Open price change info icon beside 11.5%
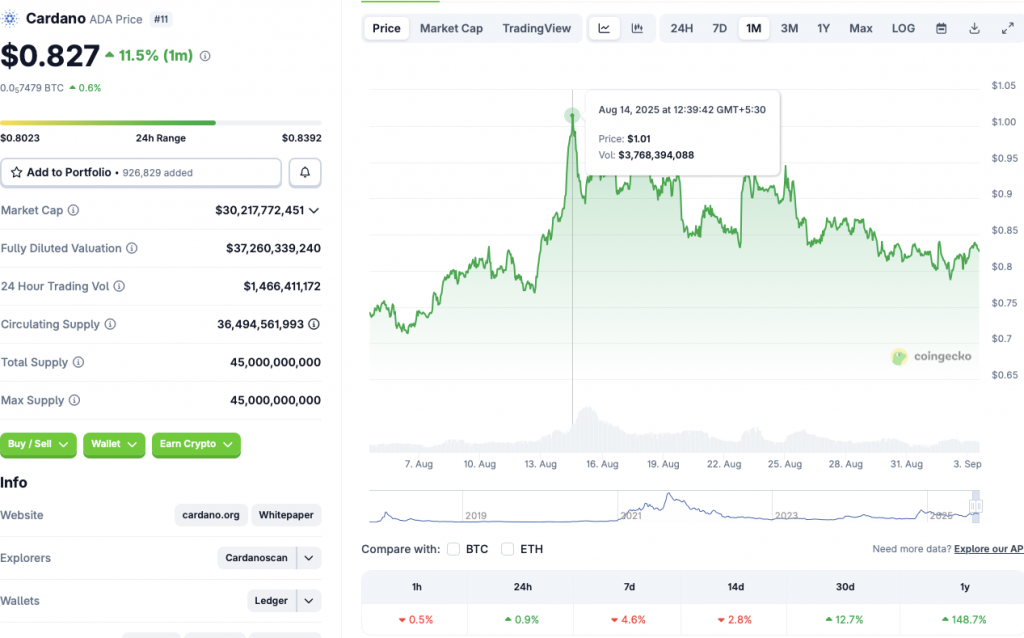Image resolution: width=1024 pixels, height=638 pixels. [x=205, y=56]
